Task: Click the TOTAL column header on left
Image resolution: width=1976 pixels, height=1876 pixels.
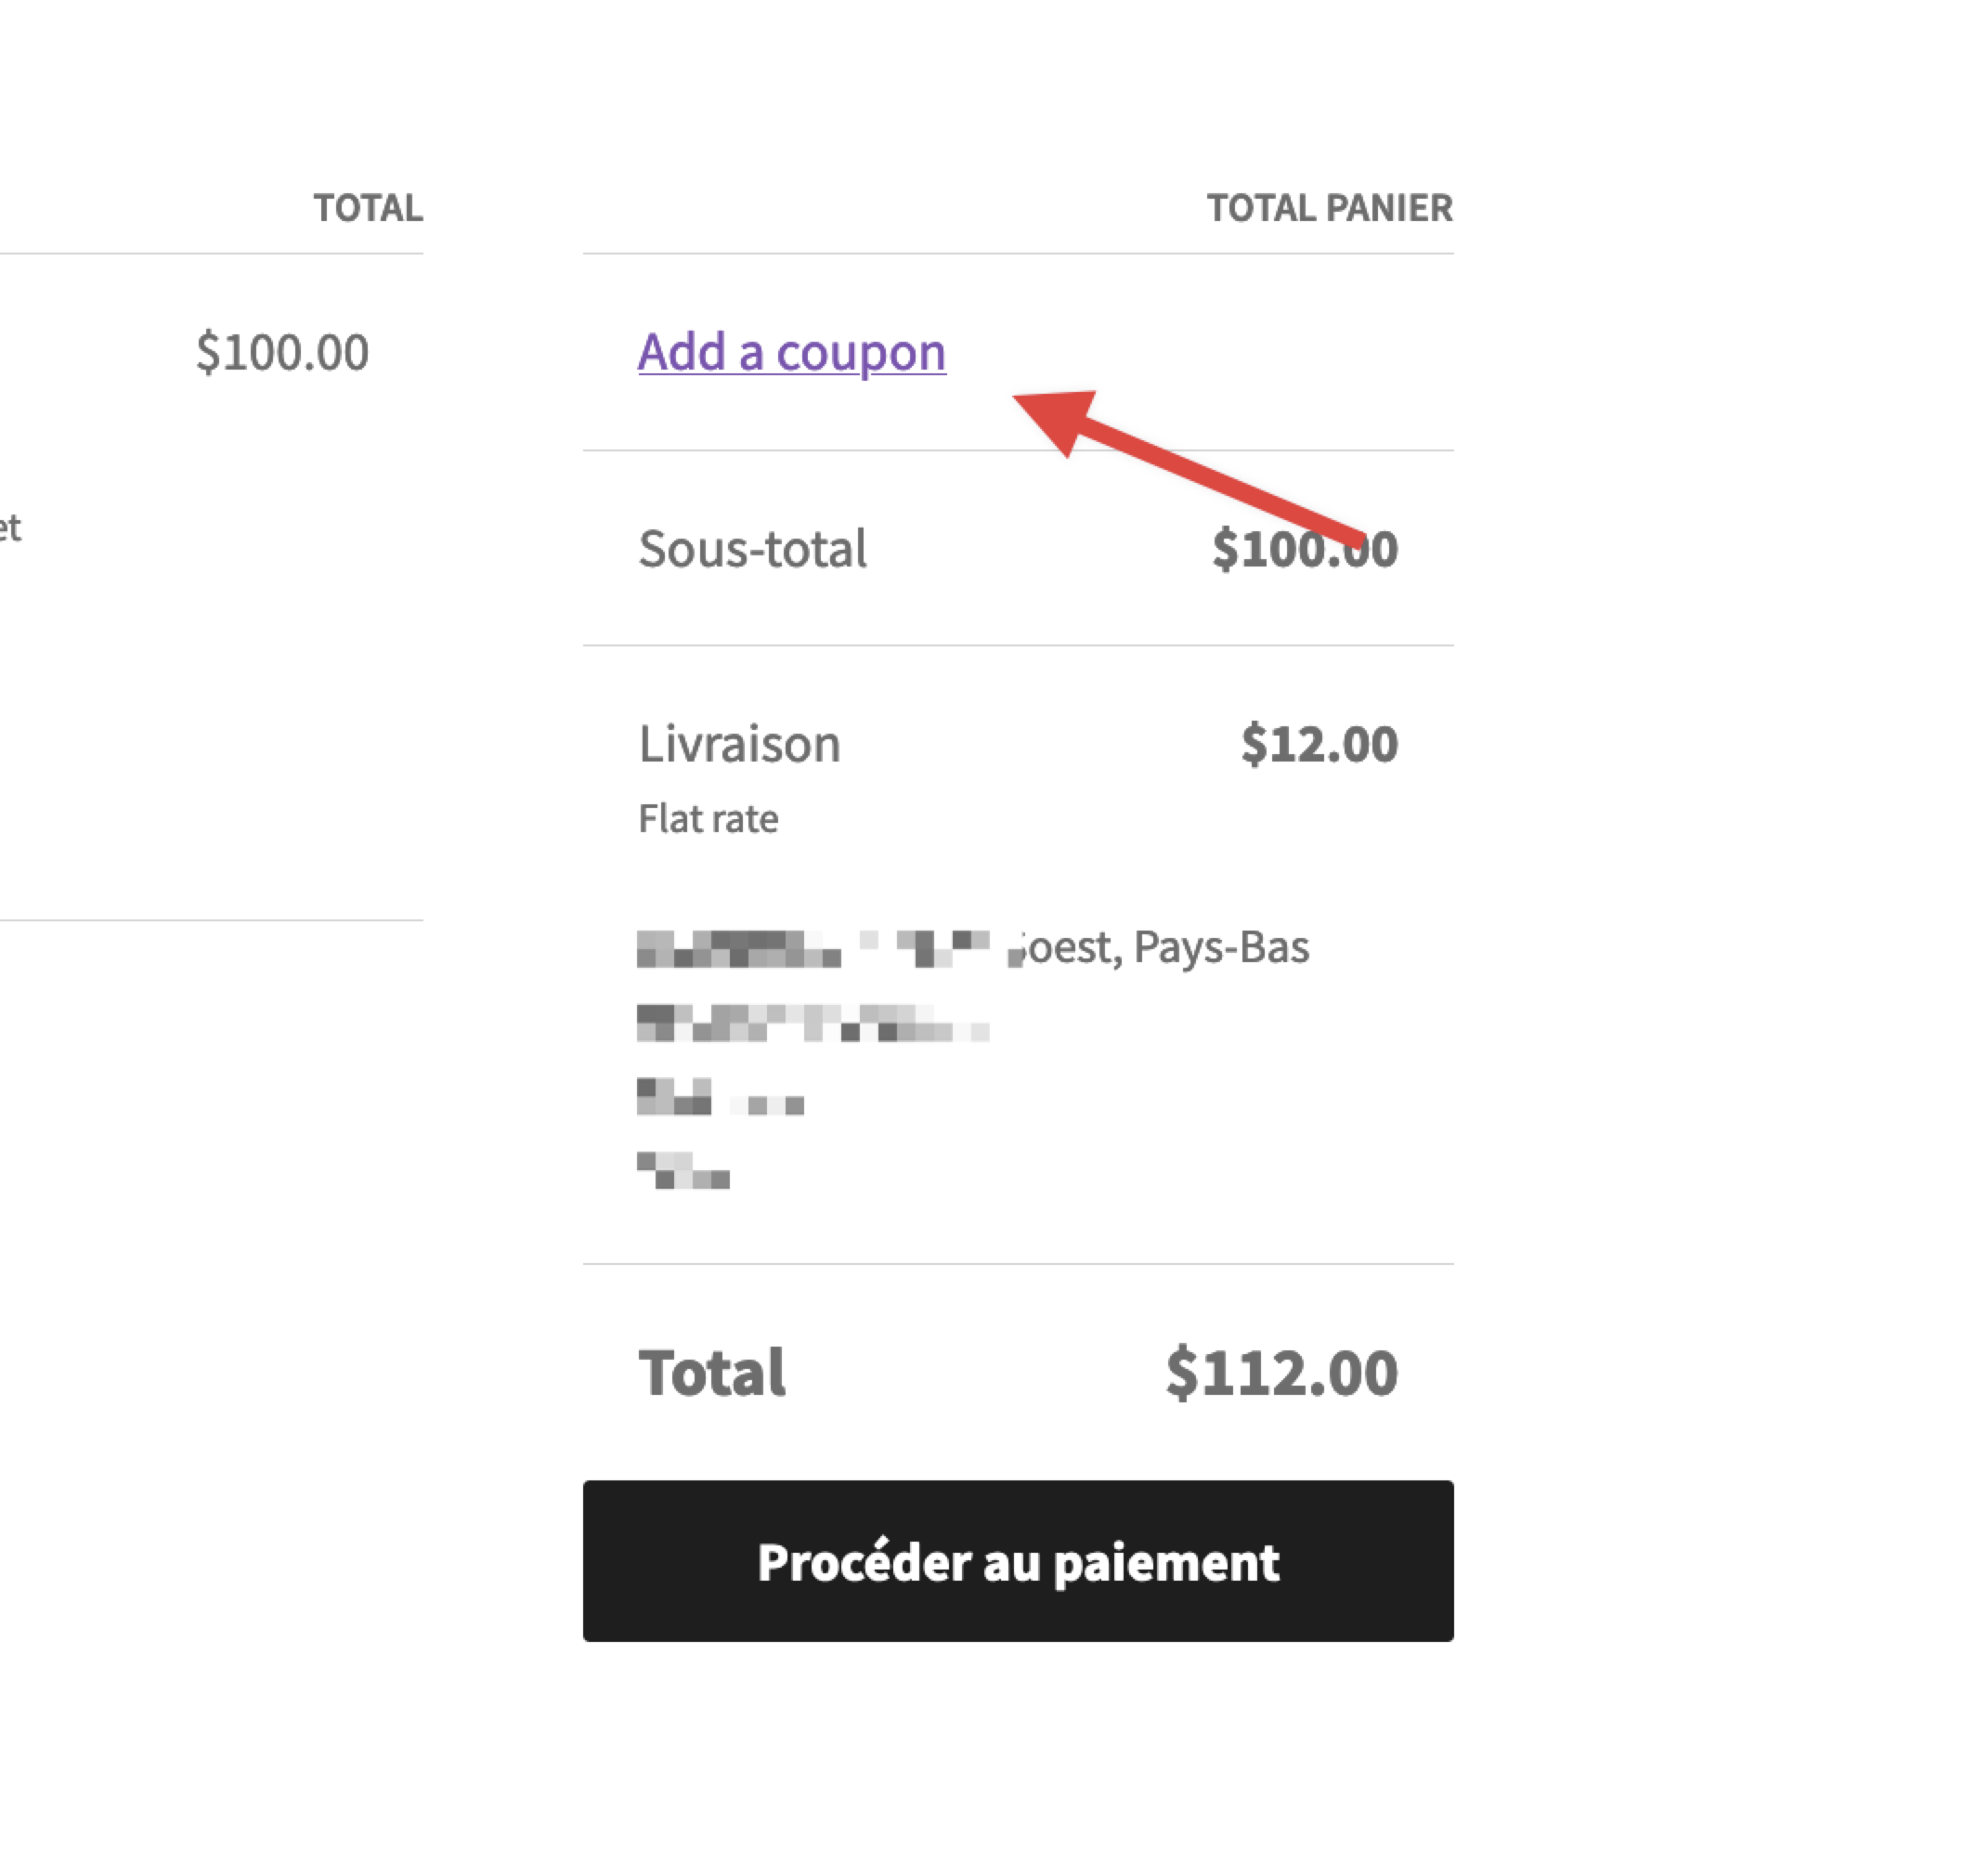Action: click(x=367, y=208)
